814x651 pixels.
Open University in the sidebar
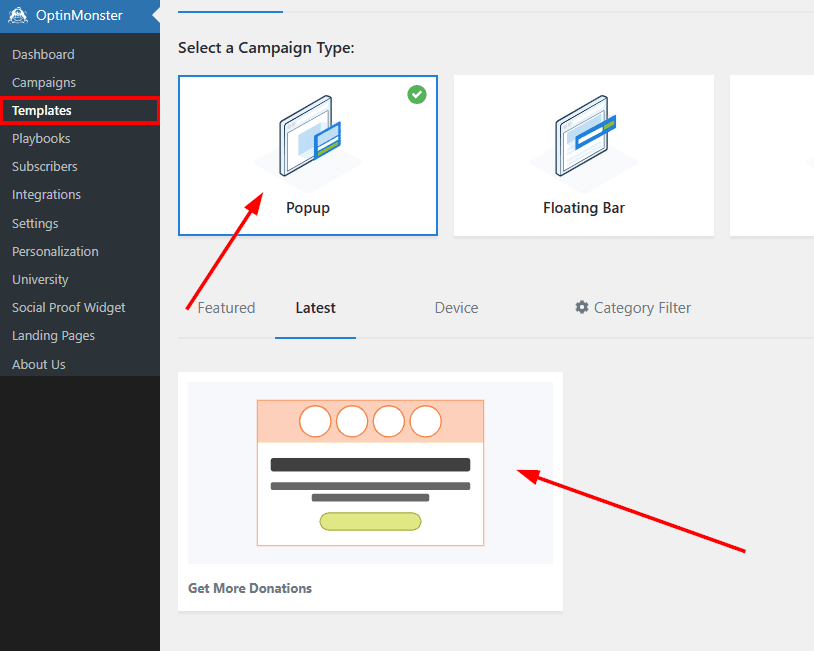coord(40,280)
